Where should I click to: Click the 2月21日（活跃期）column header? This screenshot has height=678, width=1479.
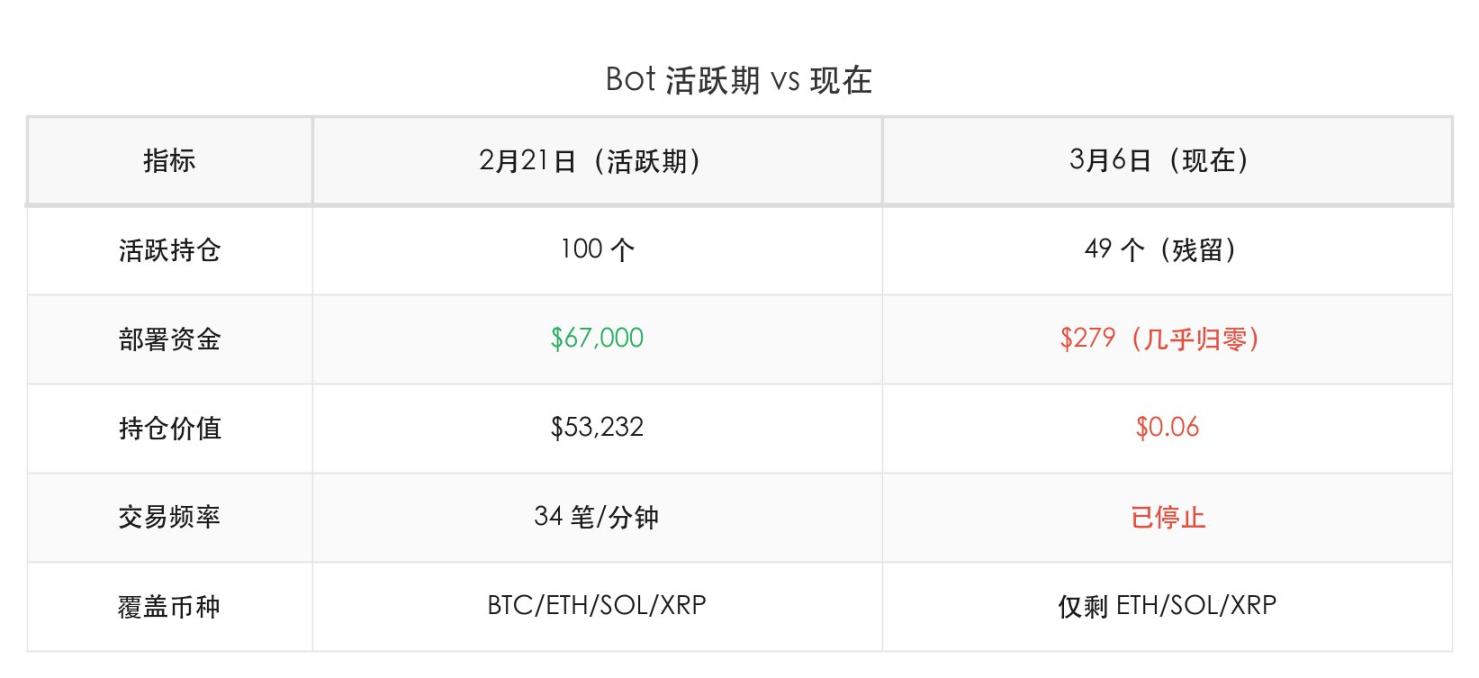coord(596,161)
